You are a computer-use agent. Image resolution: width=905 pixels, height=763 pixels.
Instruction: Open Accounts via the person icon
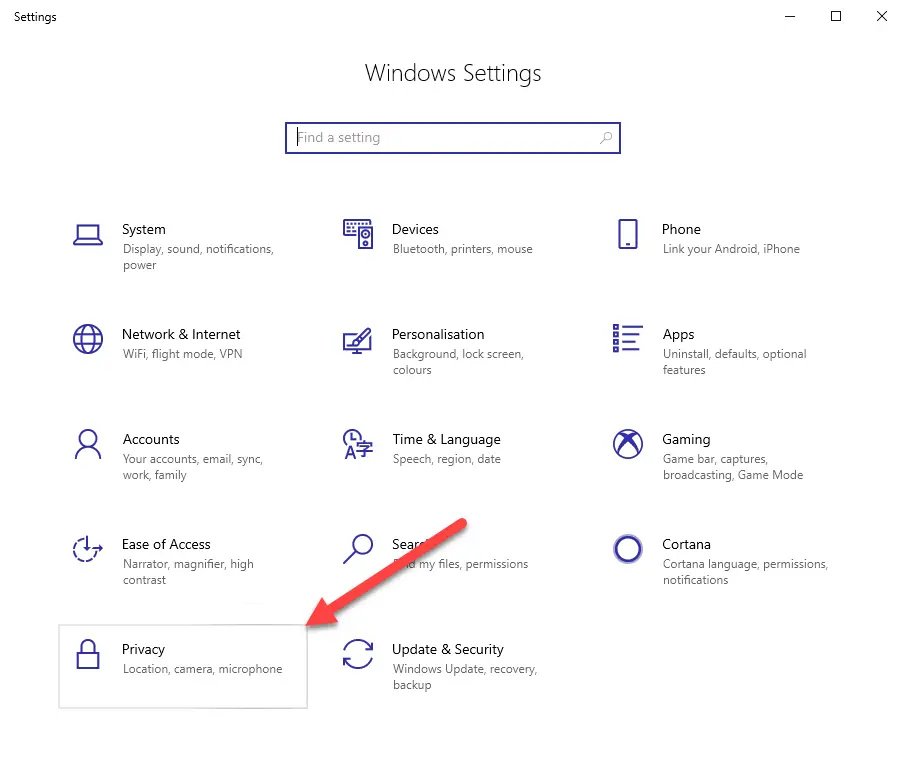tap(88, 446)
